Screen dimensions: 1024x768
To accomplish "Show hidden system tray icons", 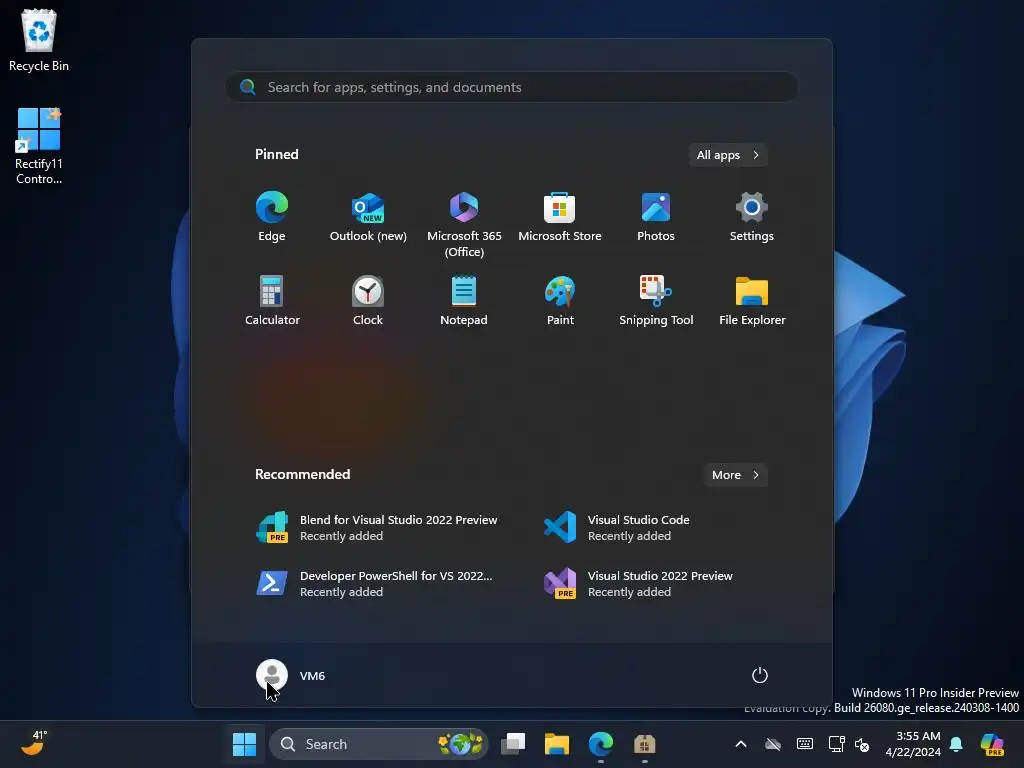I will [741, 744].
